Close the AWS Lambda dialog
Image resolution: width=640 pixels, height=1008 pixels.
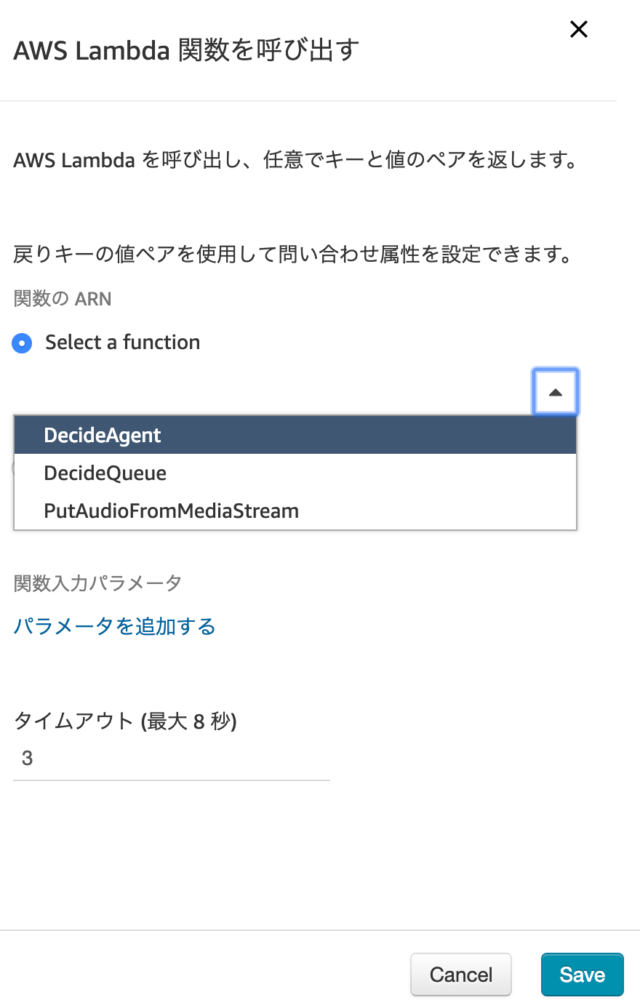[579, 29]
